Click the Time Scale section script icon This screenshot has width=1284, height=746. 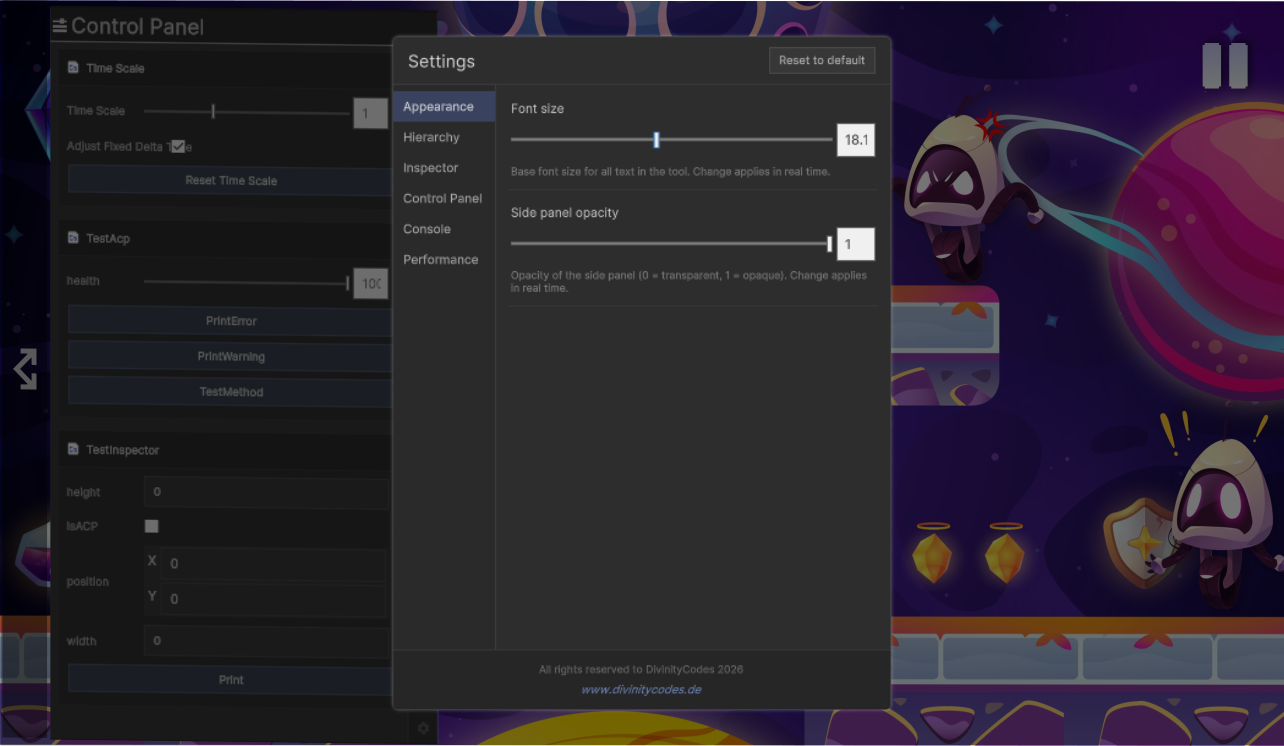73,68
